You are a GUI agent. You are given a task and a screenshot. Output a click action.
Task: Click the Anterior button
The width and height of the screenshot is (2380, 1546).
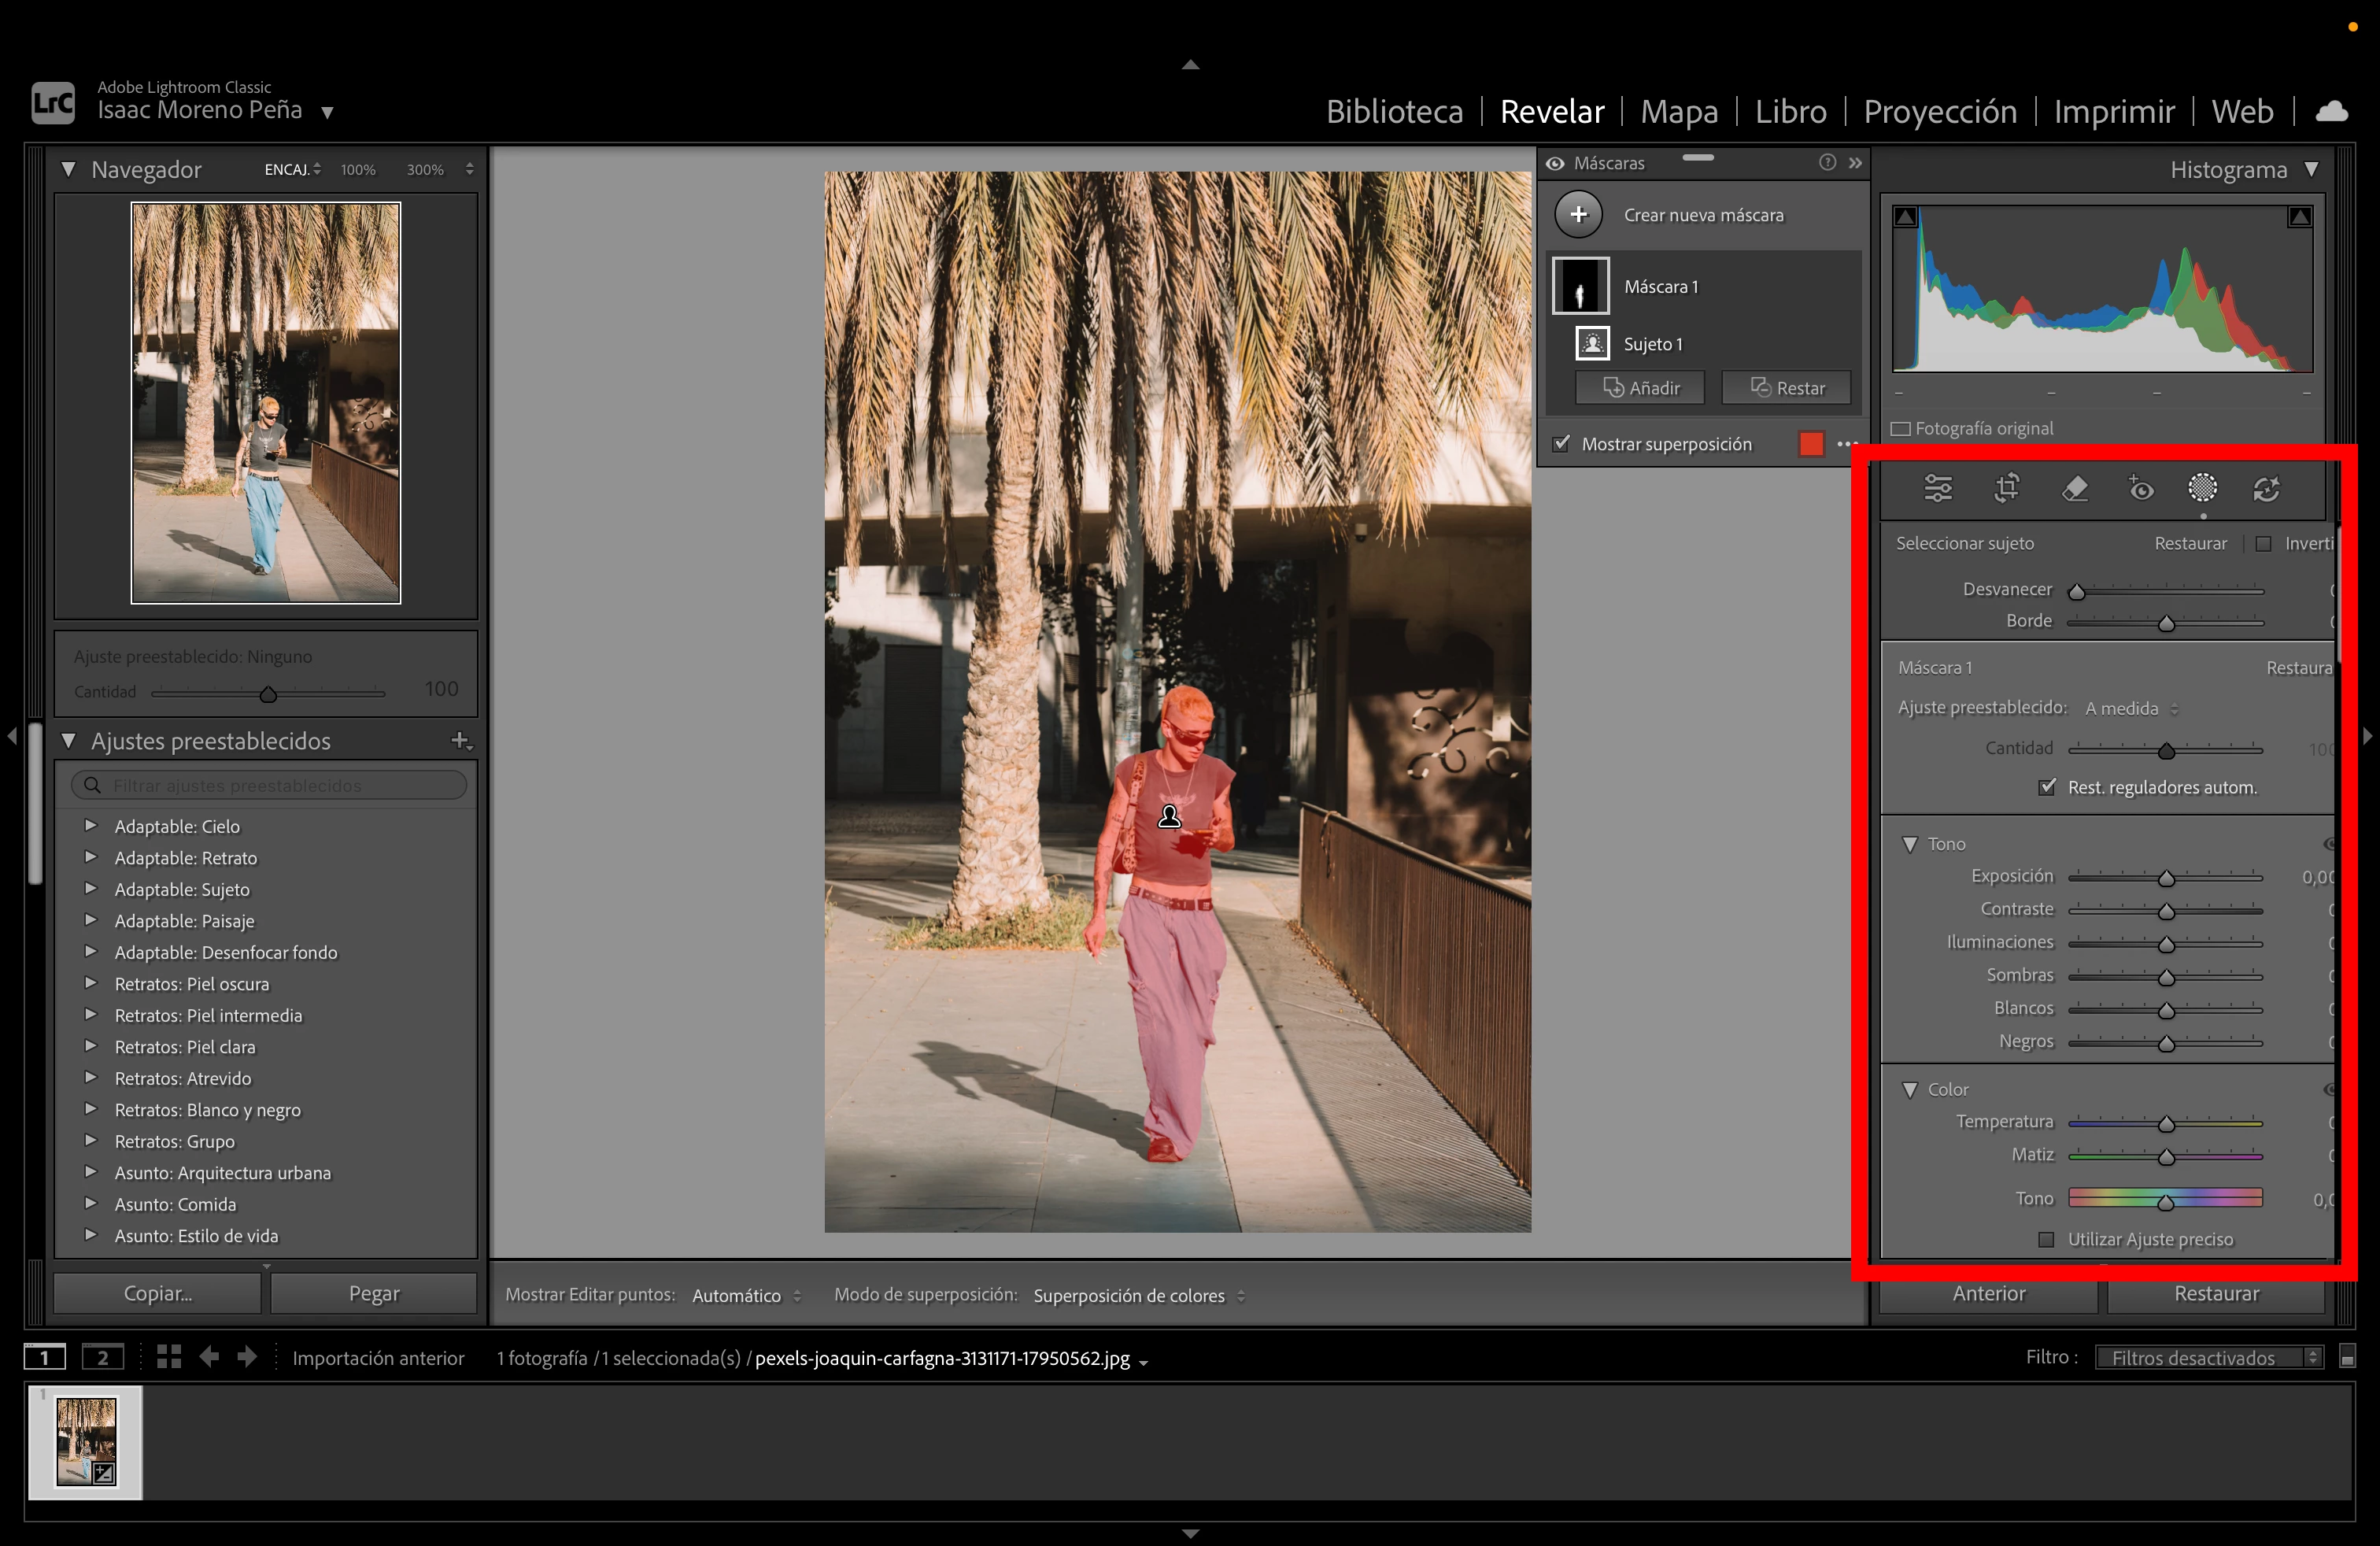(1988, 1293)
